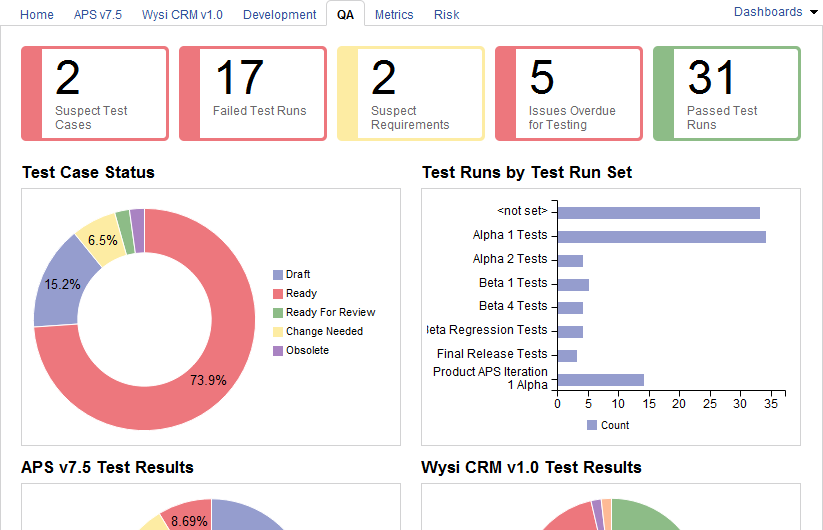Go to the Development tab
The image size is (823, 530).
coord(279,15)
